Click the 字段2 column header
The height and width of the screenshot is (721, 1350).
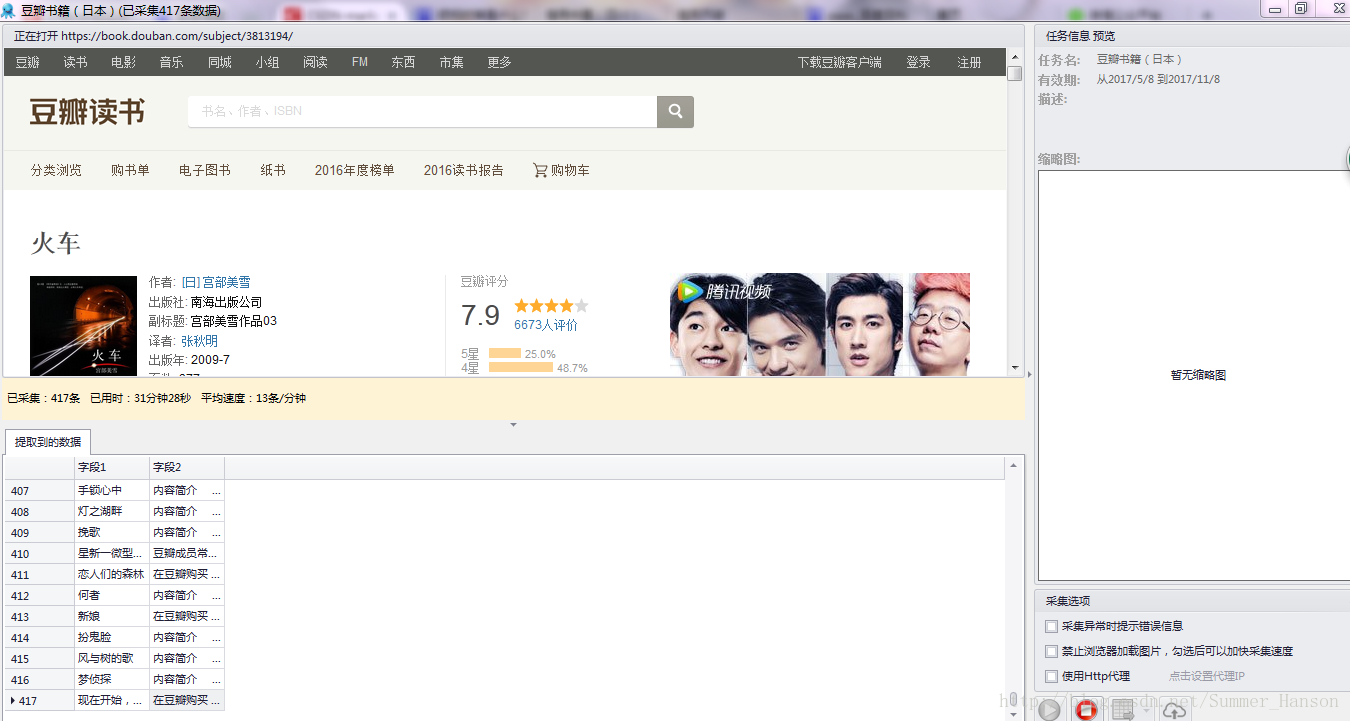point(187,467)
